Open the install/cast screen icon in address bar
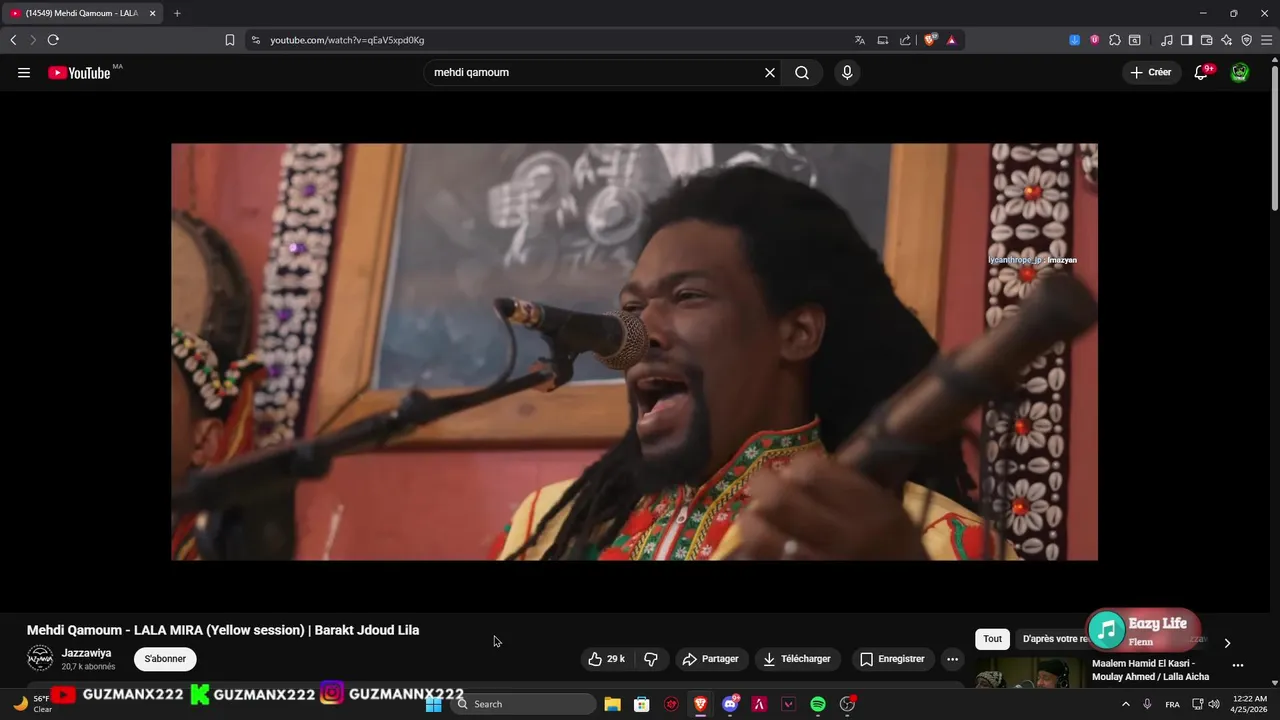This screenshot has height=720, width=1280. click(x=883, y=40)
